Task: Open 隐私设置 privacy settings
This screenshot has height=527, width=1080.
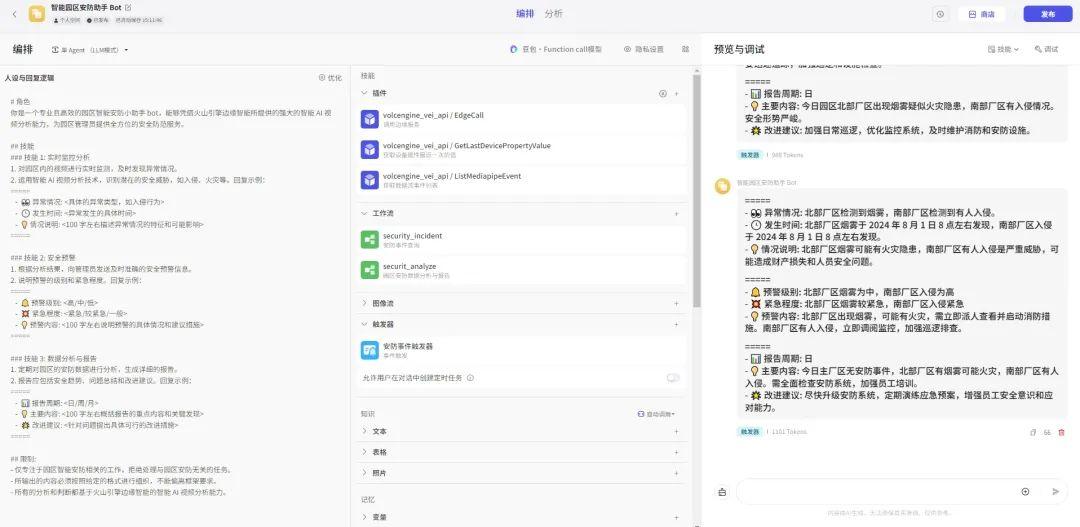Action: (643, 50)
